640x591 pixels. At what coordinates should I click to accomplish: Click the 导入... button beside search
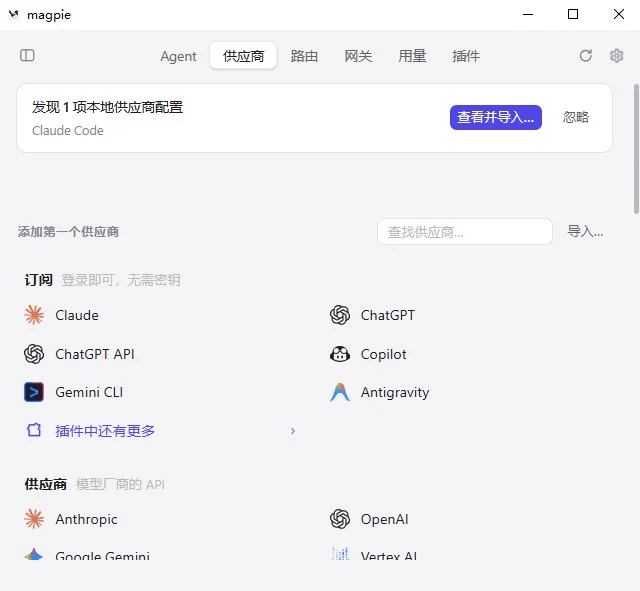tap(585, 232)
